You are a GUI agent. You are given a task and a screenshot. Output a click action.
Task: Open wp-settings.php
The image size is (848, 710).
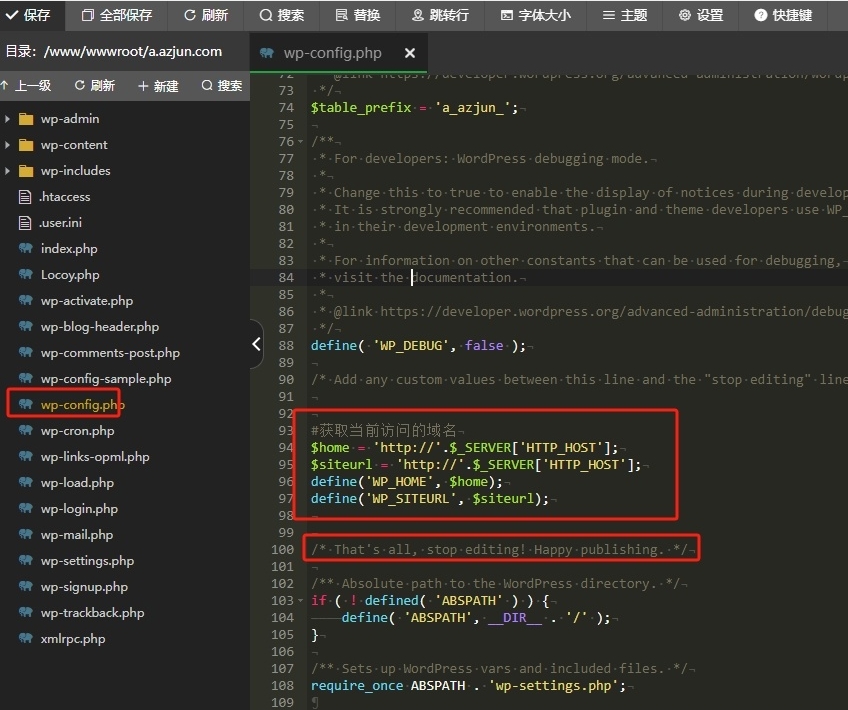tap(88, 560)
